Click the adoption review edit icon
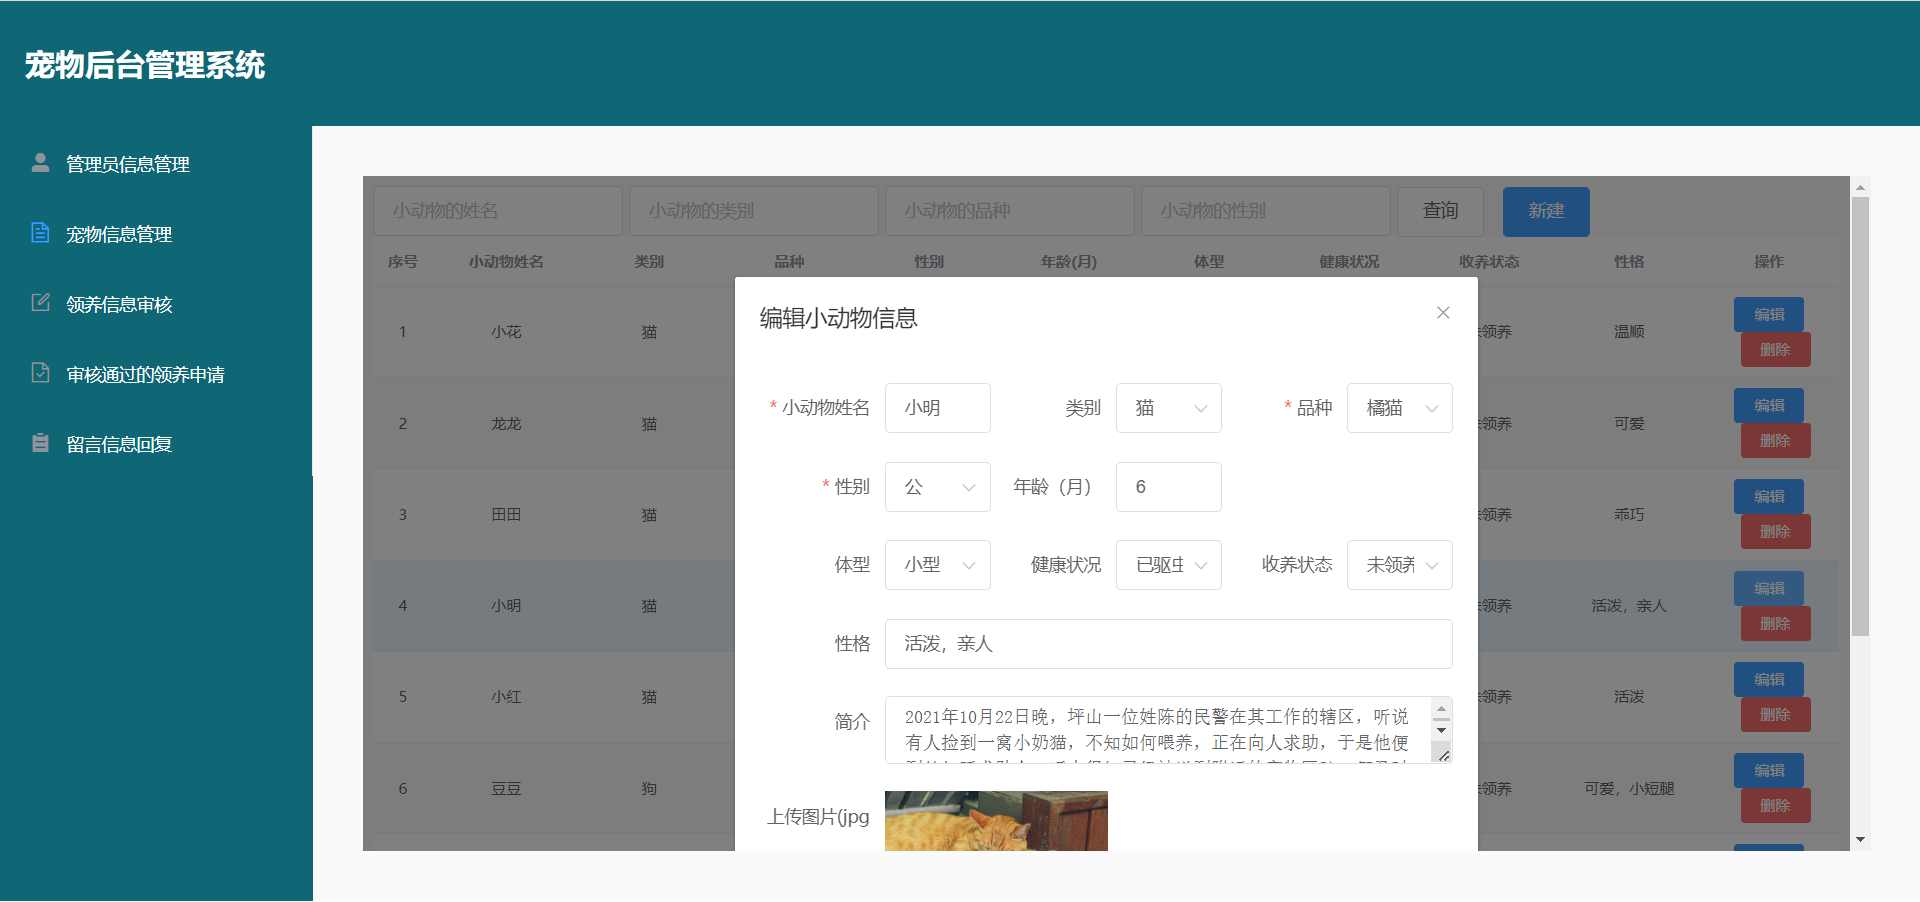 (40, 303)
